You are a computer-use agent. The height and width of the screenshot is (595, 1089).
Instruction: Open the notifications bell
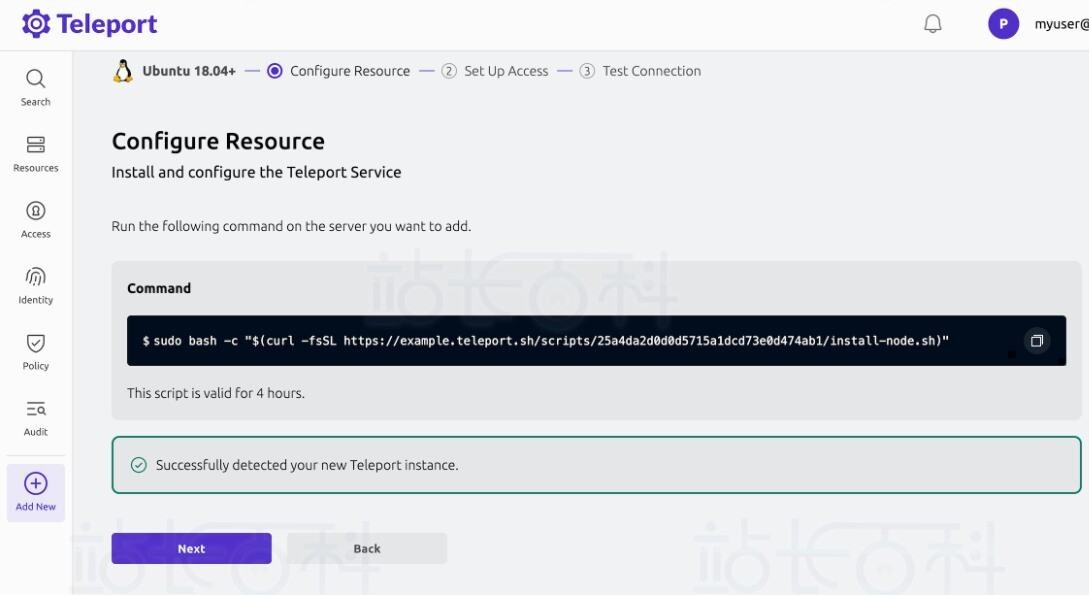point(932,24)
